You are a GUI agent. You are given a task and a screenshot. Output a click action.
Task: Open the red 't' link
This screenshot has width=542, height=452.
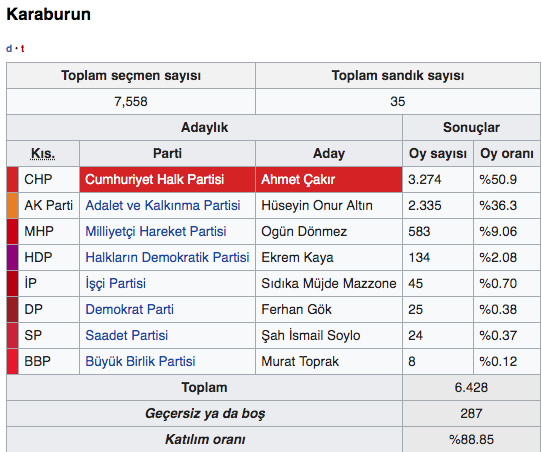22,49
